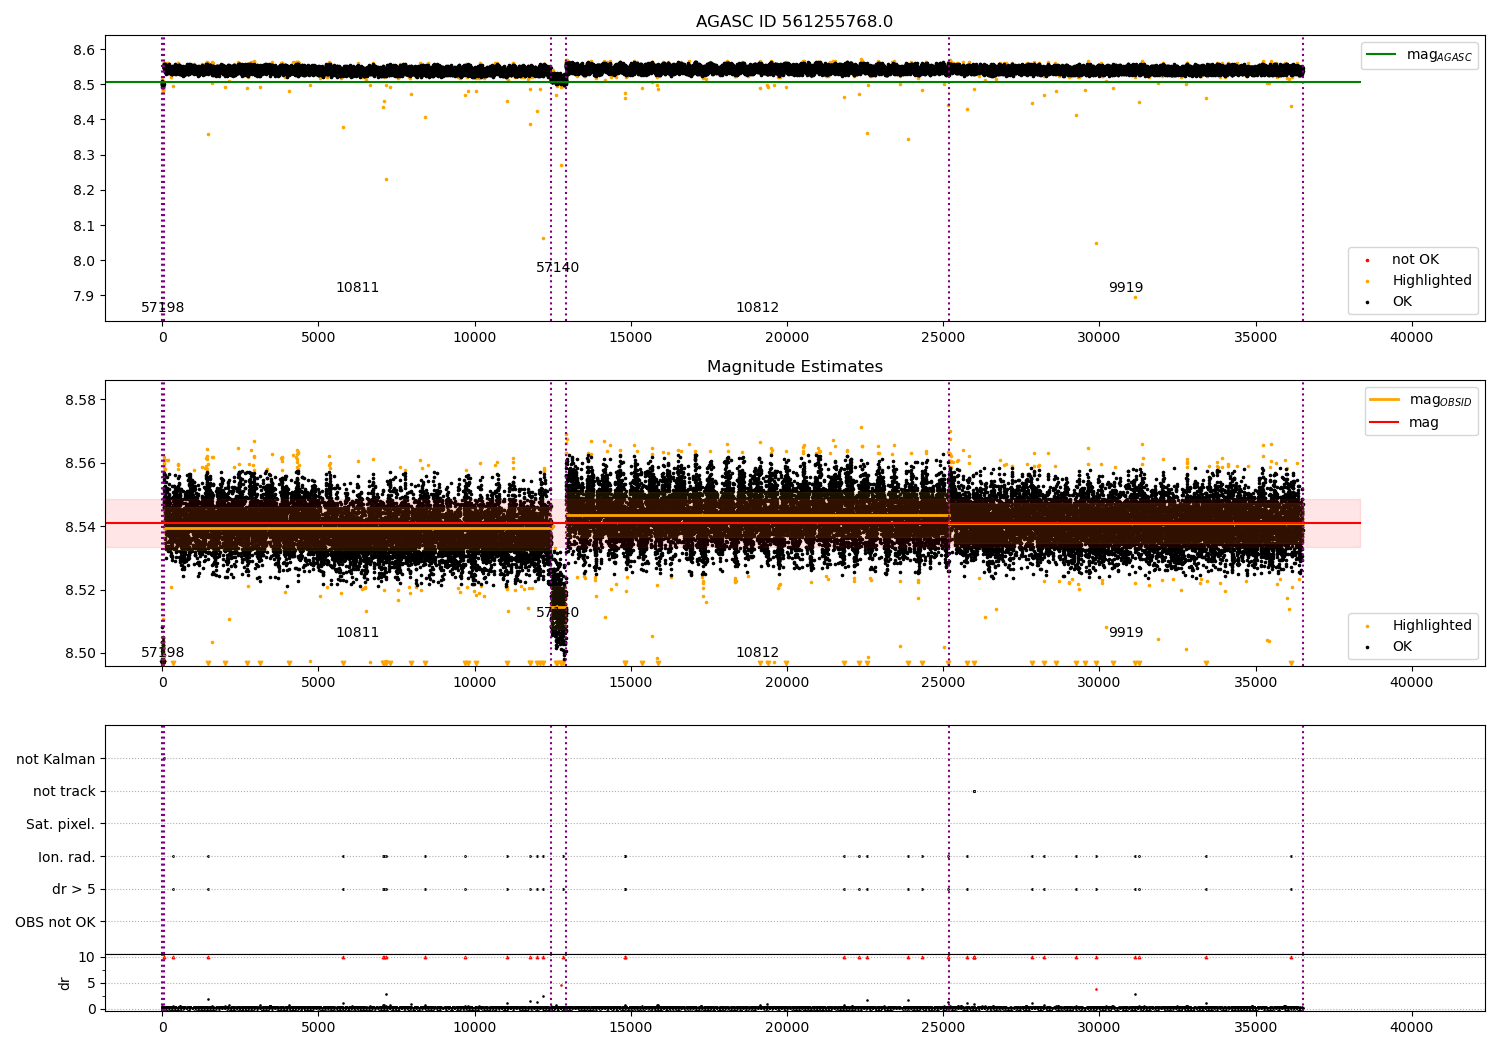
Task: Click the 57198 label in the Magnitude Estimates plot
Action: (162, 653)
